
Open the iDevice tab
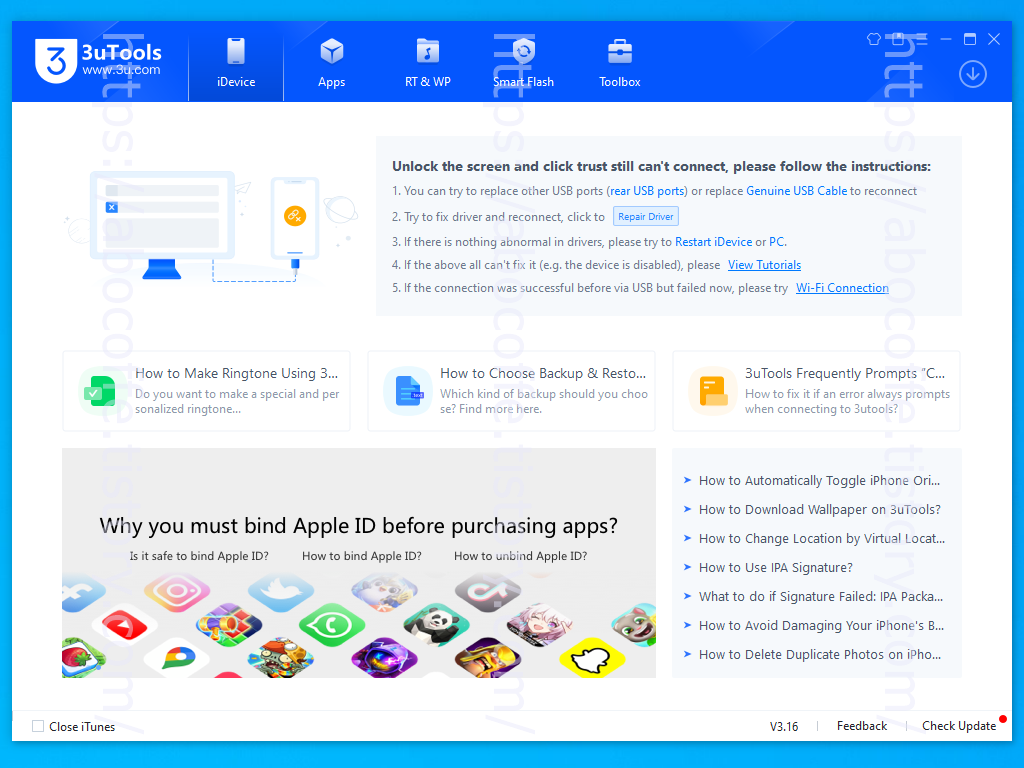click(x=236, y=63)
